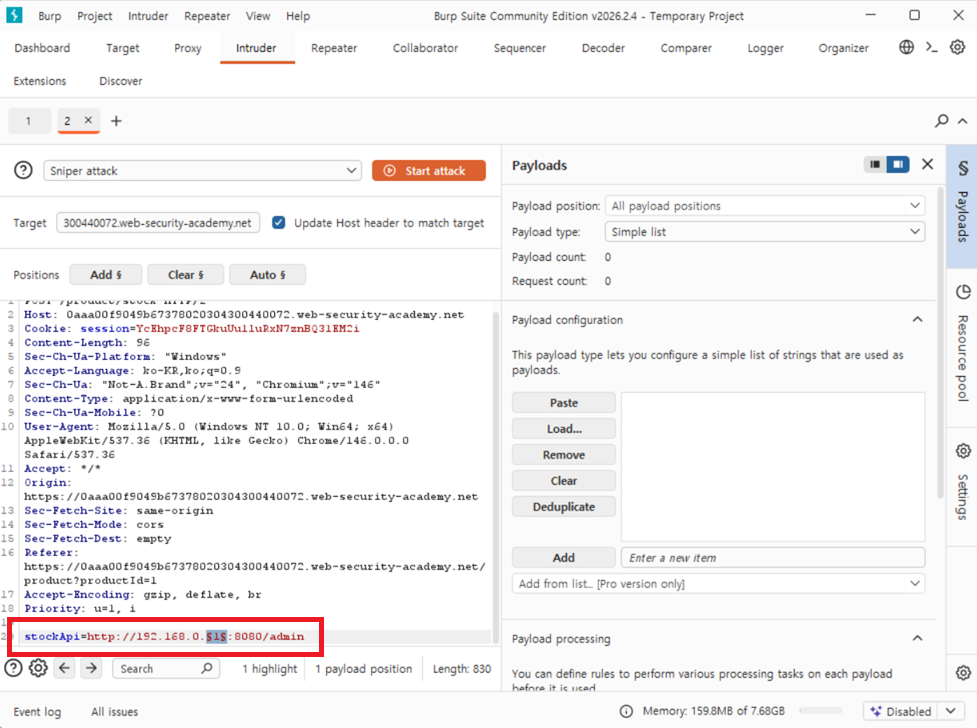The height and width of the screenshot is (728, 977).
Task: Open Disabled AI dropdown arrow
Action: pyautogui.click(x=951, y=711)
